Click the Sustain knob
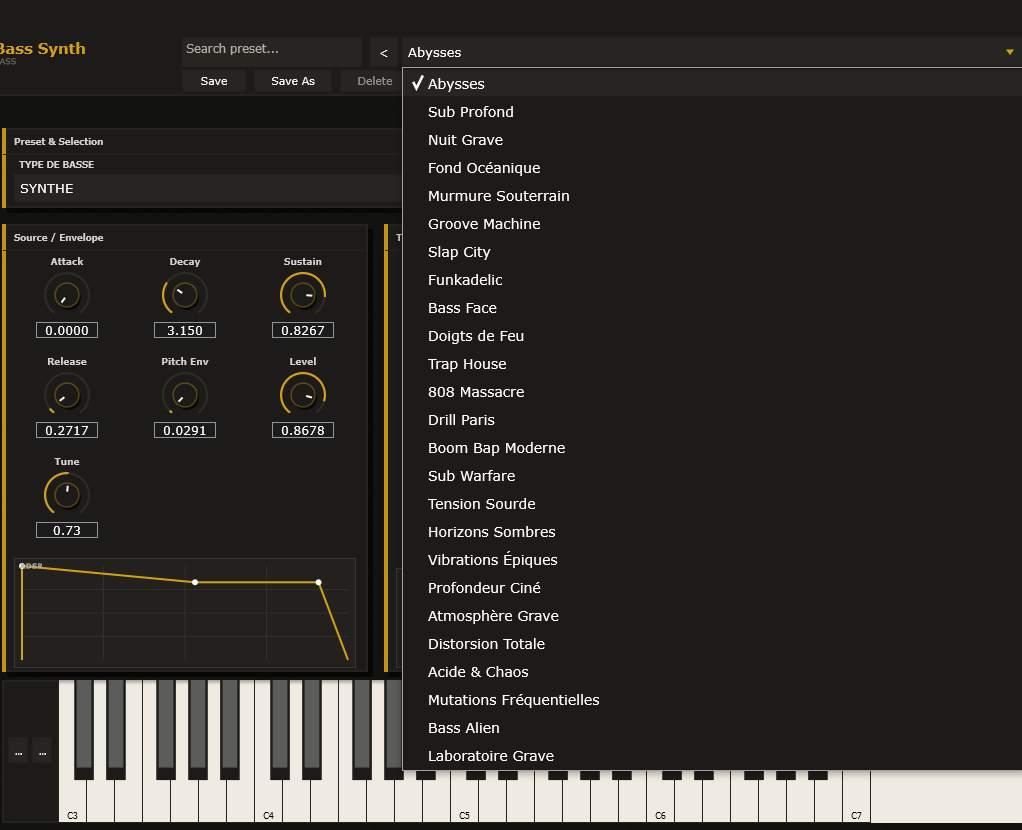Viewport: 1022px width, 830px height. 303,295
